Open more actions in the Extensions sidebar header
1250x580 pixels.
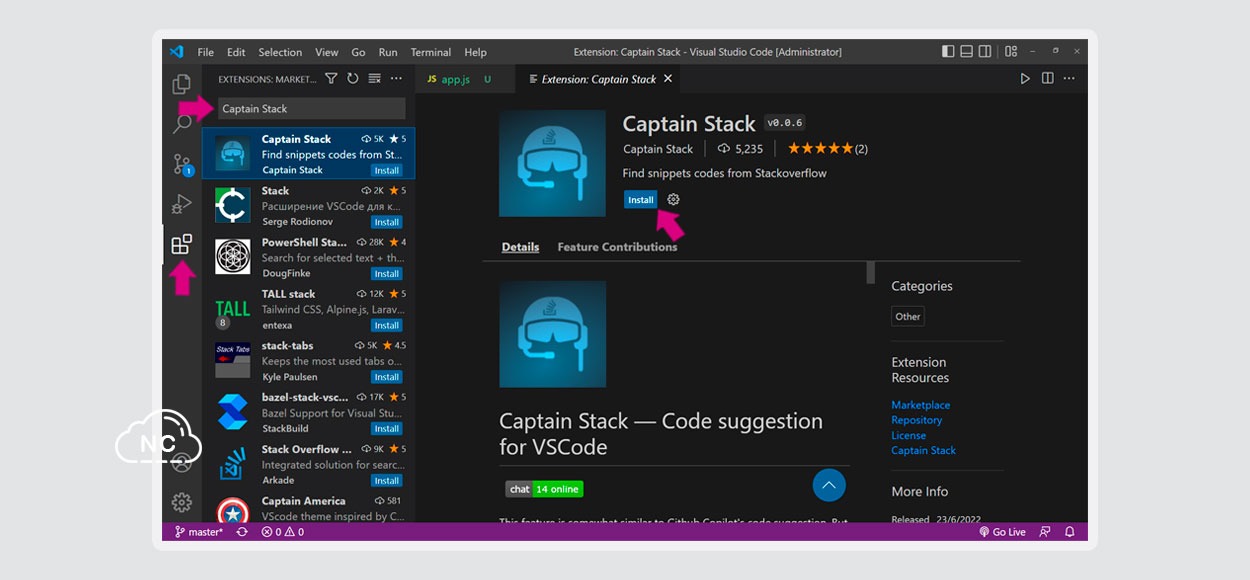[396, 79]
